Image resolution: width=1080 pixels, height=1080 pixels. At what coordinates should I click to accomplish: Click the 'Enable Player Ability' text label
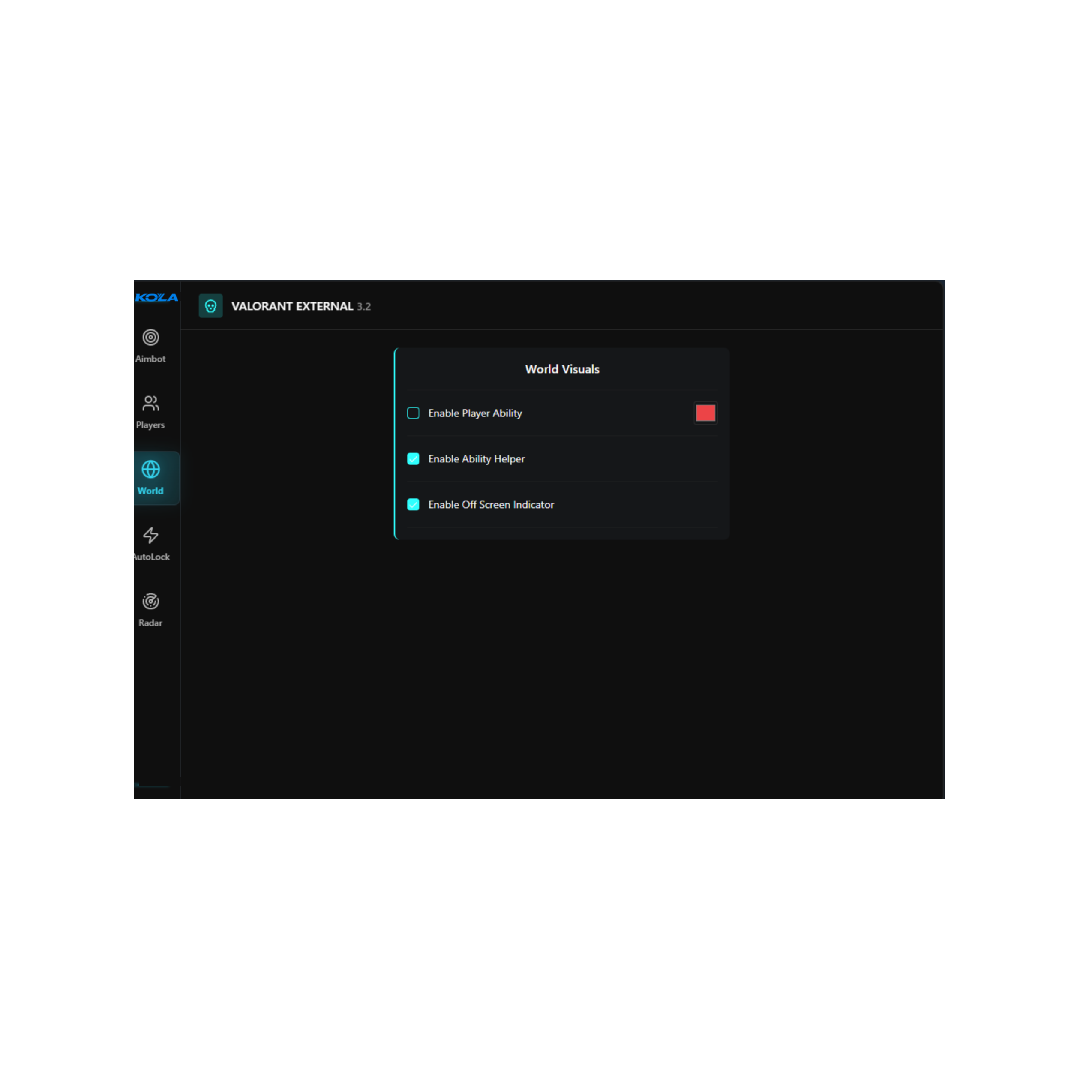pyautogui.click(x=475, y=412)
